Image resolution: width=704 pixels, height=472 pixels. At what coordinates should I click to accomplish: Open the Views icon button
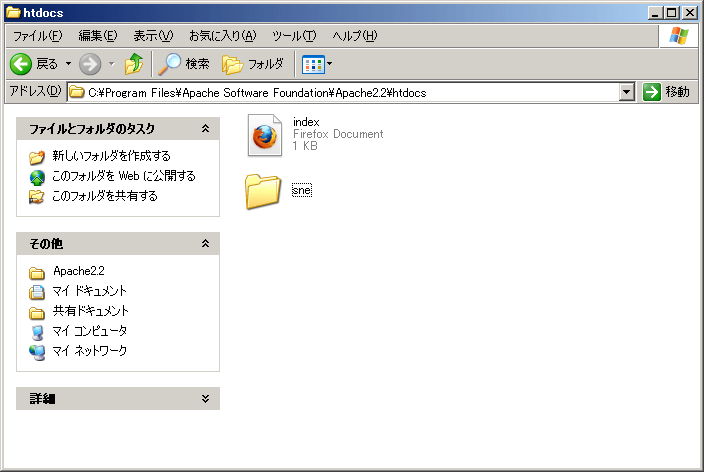pyautogui.click(x=313, y=64)
